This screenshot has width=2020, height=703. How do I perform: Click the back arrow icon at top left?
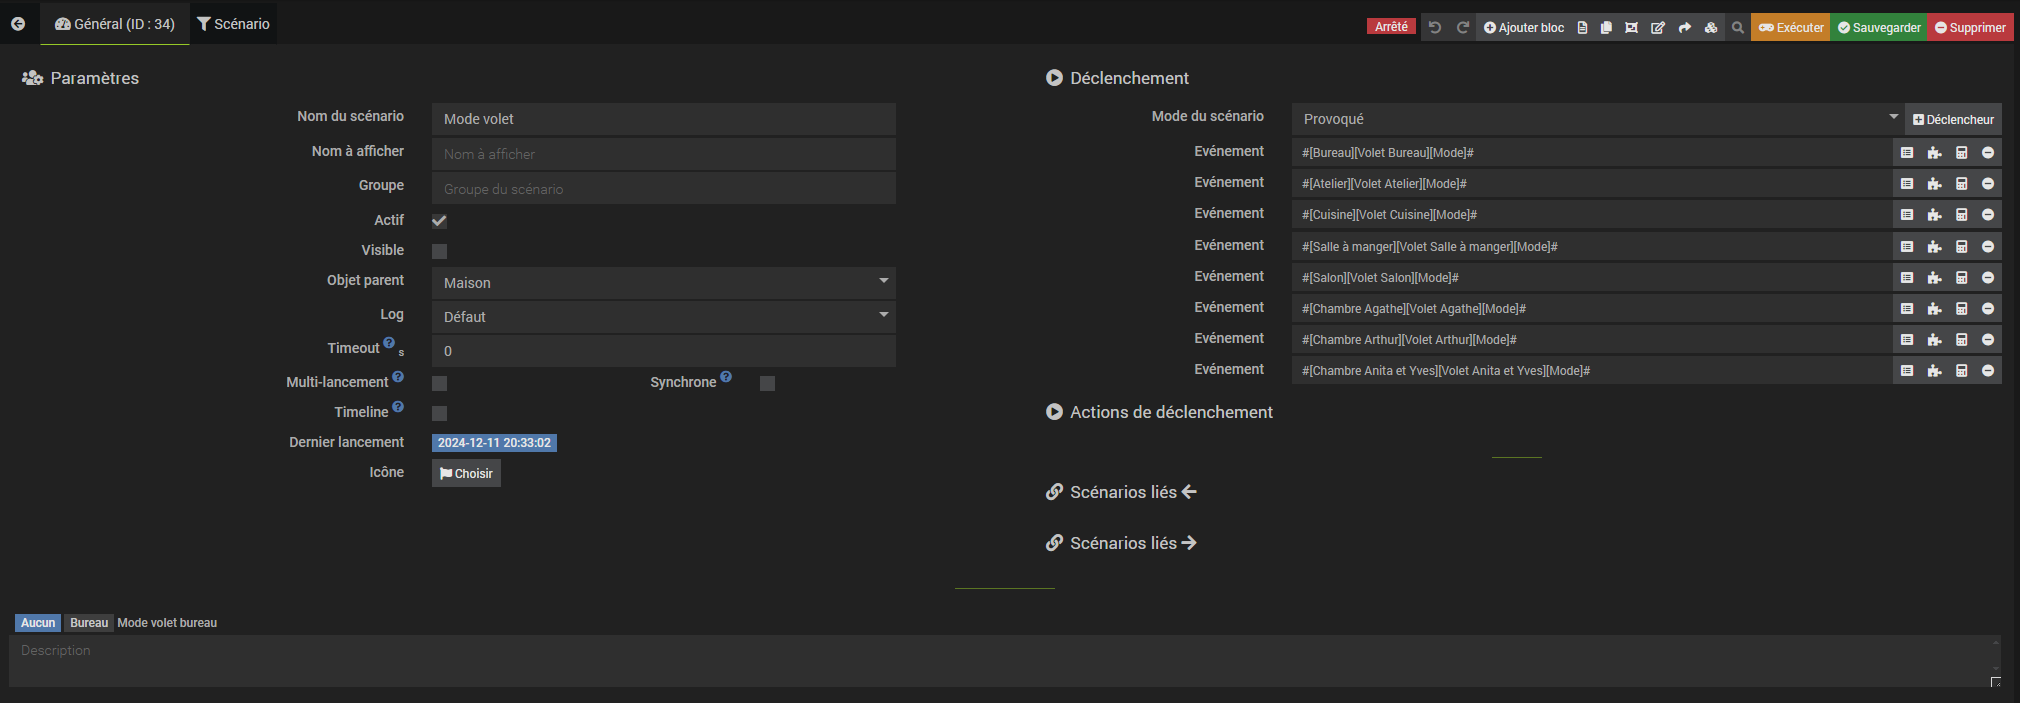18,24
